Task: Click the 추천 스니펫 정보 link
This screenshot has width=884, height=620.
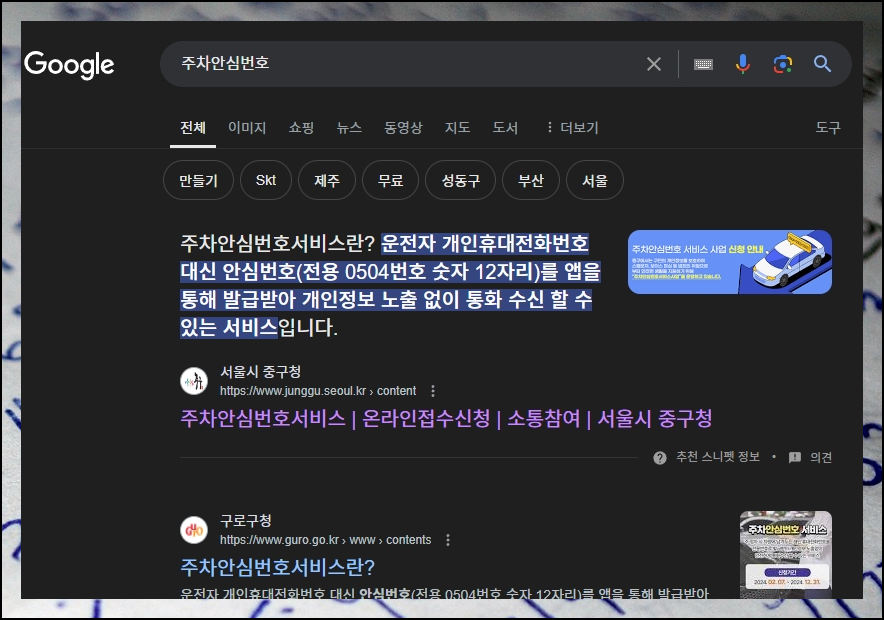Action: point(718,457)
